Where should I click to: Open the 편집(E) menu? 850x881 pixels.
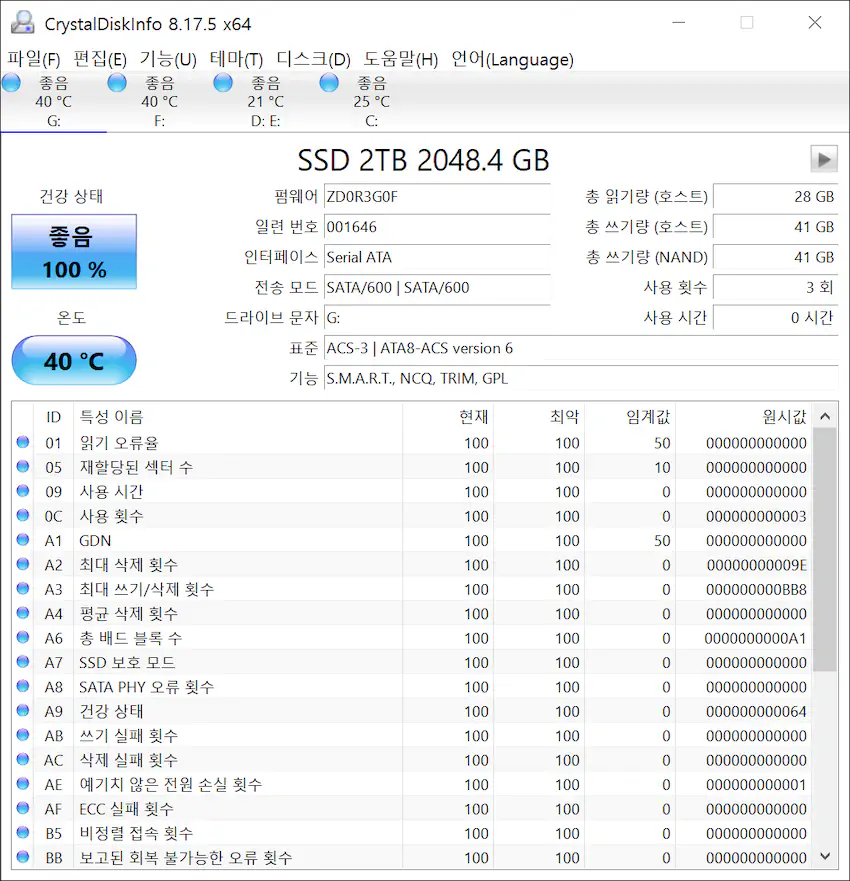point(100,59)
